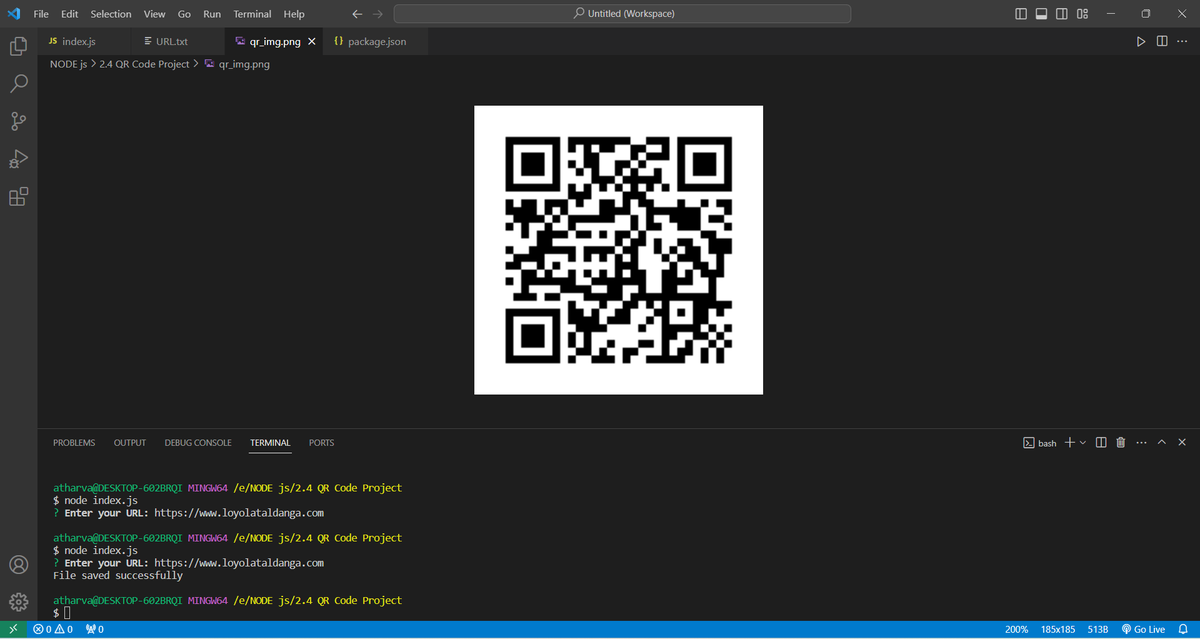This screenshot has width=1200, height=639.
Task: Open the Run and Debug icon
Action: pyautogui.click(x=17, y=159)
